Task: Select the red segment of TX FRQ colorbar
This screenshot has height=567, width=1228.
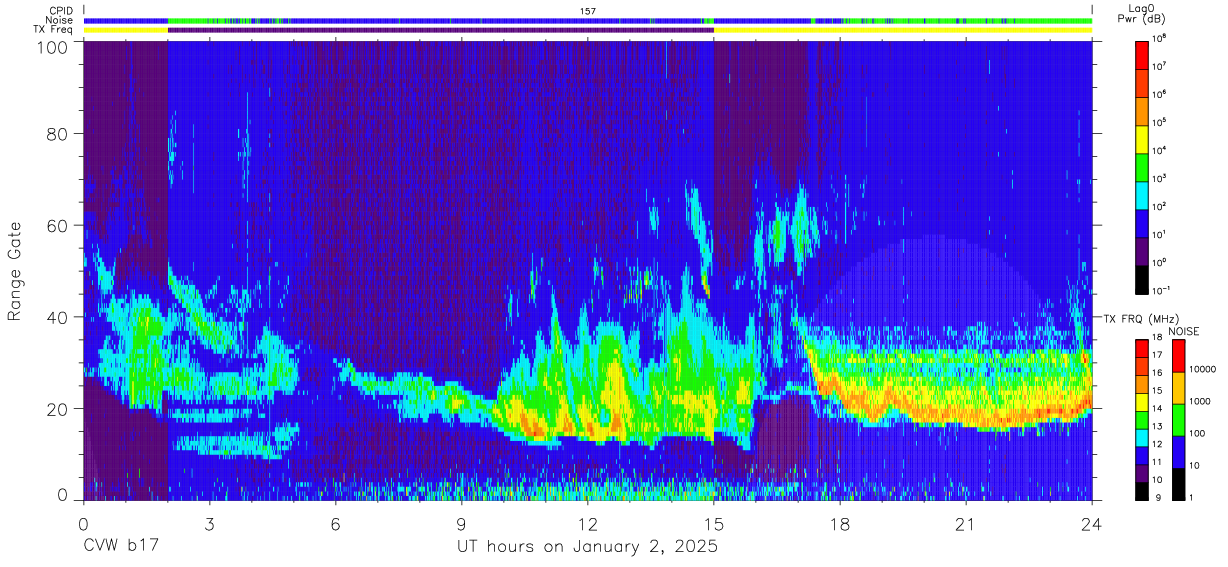Action: pyautogui.click(x=1142, y=349)
